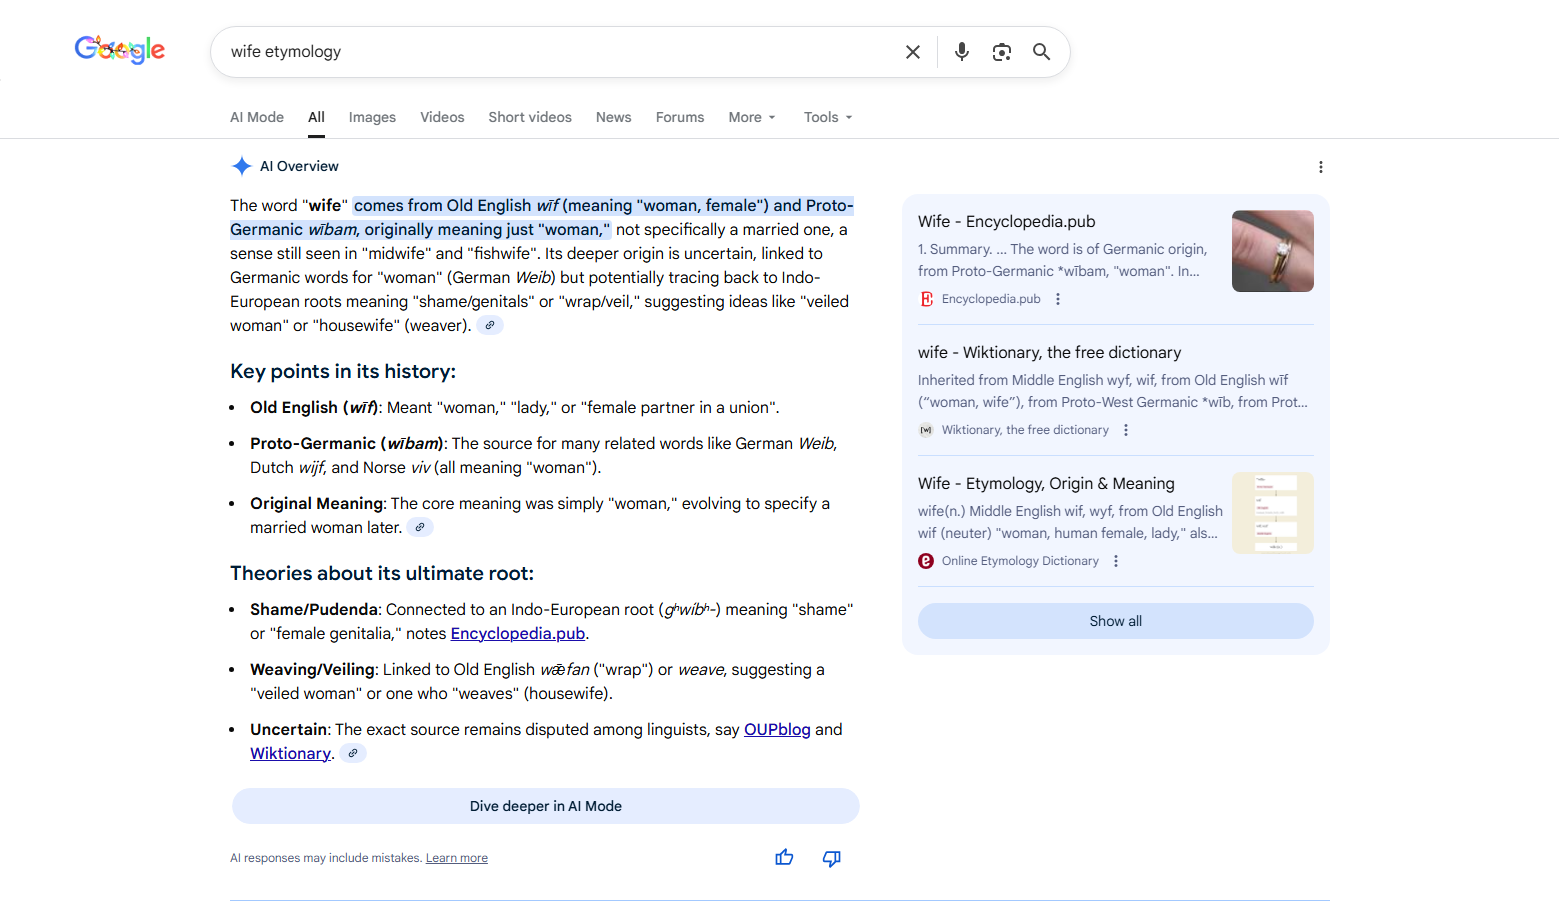Follow the Wiktionary inline link
Image resolution: width=1559 pixels, height=919 pixels.
click(x=290, y=754)
